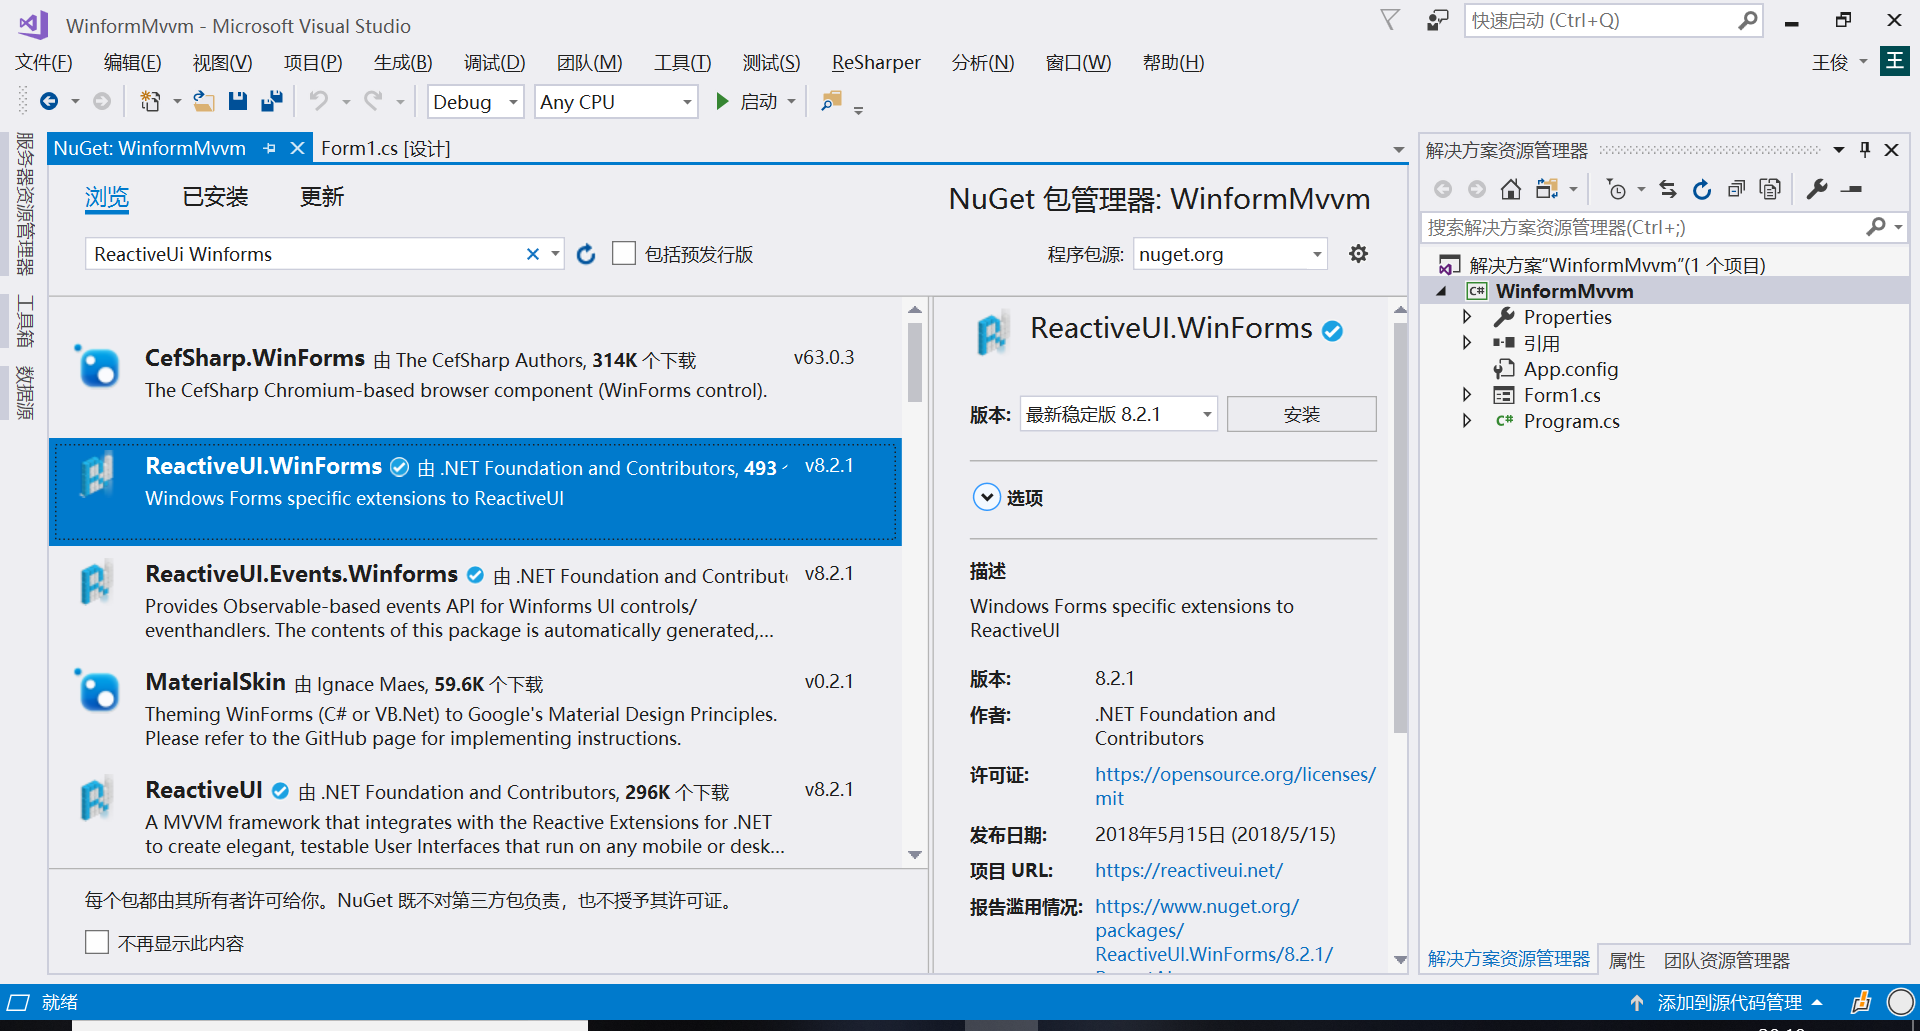This screenshot has height=1031, width=1920.
Task: Click the Save All toolbar icon
Action: click(272, 101)
